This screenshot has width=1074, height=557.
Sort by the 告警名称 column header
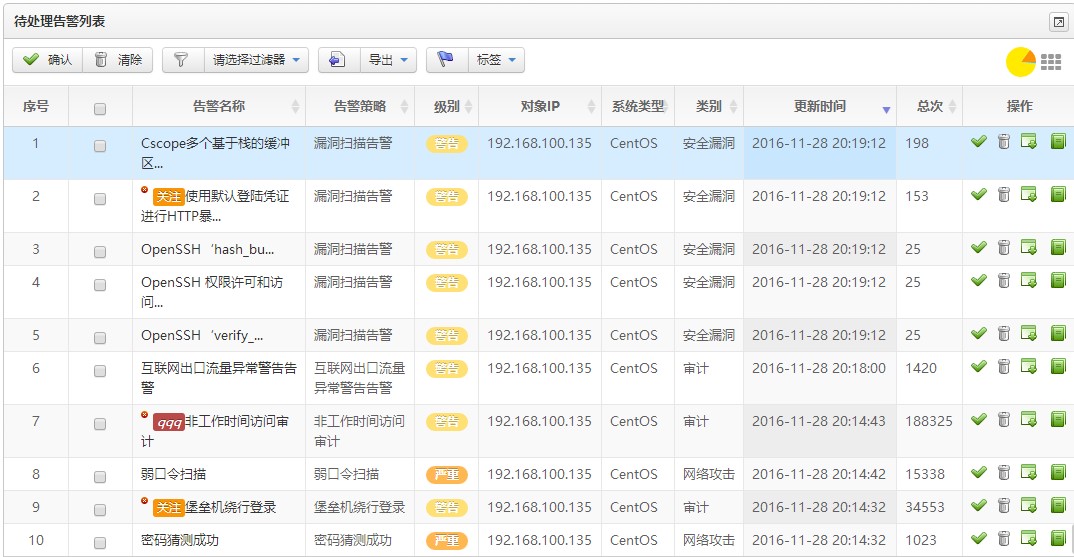tap(219, 106)
